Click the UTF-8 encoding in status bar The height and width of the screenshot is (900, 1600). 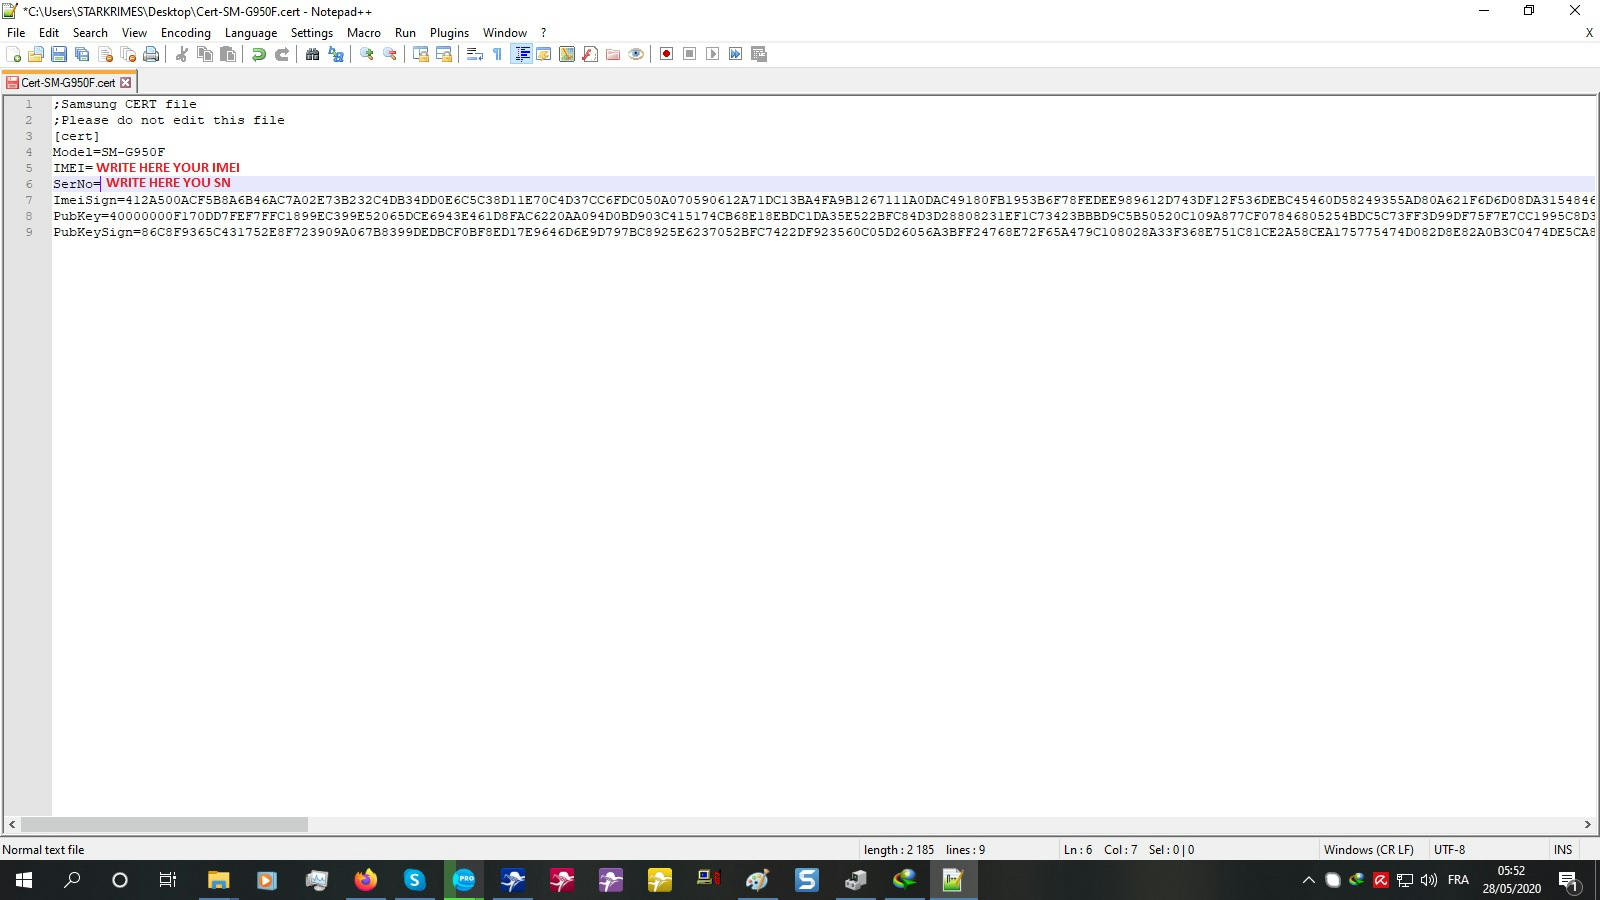click(x=1449, y=850)
